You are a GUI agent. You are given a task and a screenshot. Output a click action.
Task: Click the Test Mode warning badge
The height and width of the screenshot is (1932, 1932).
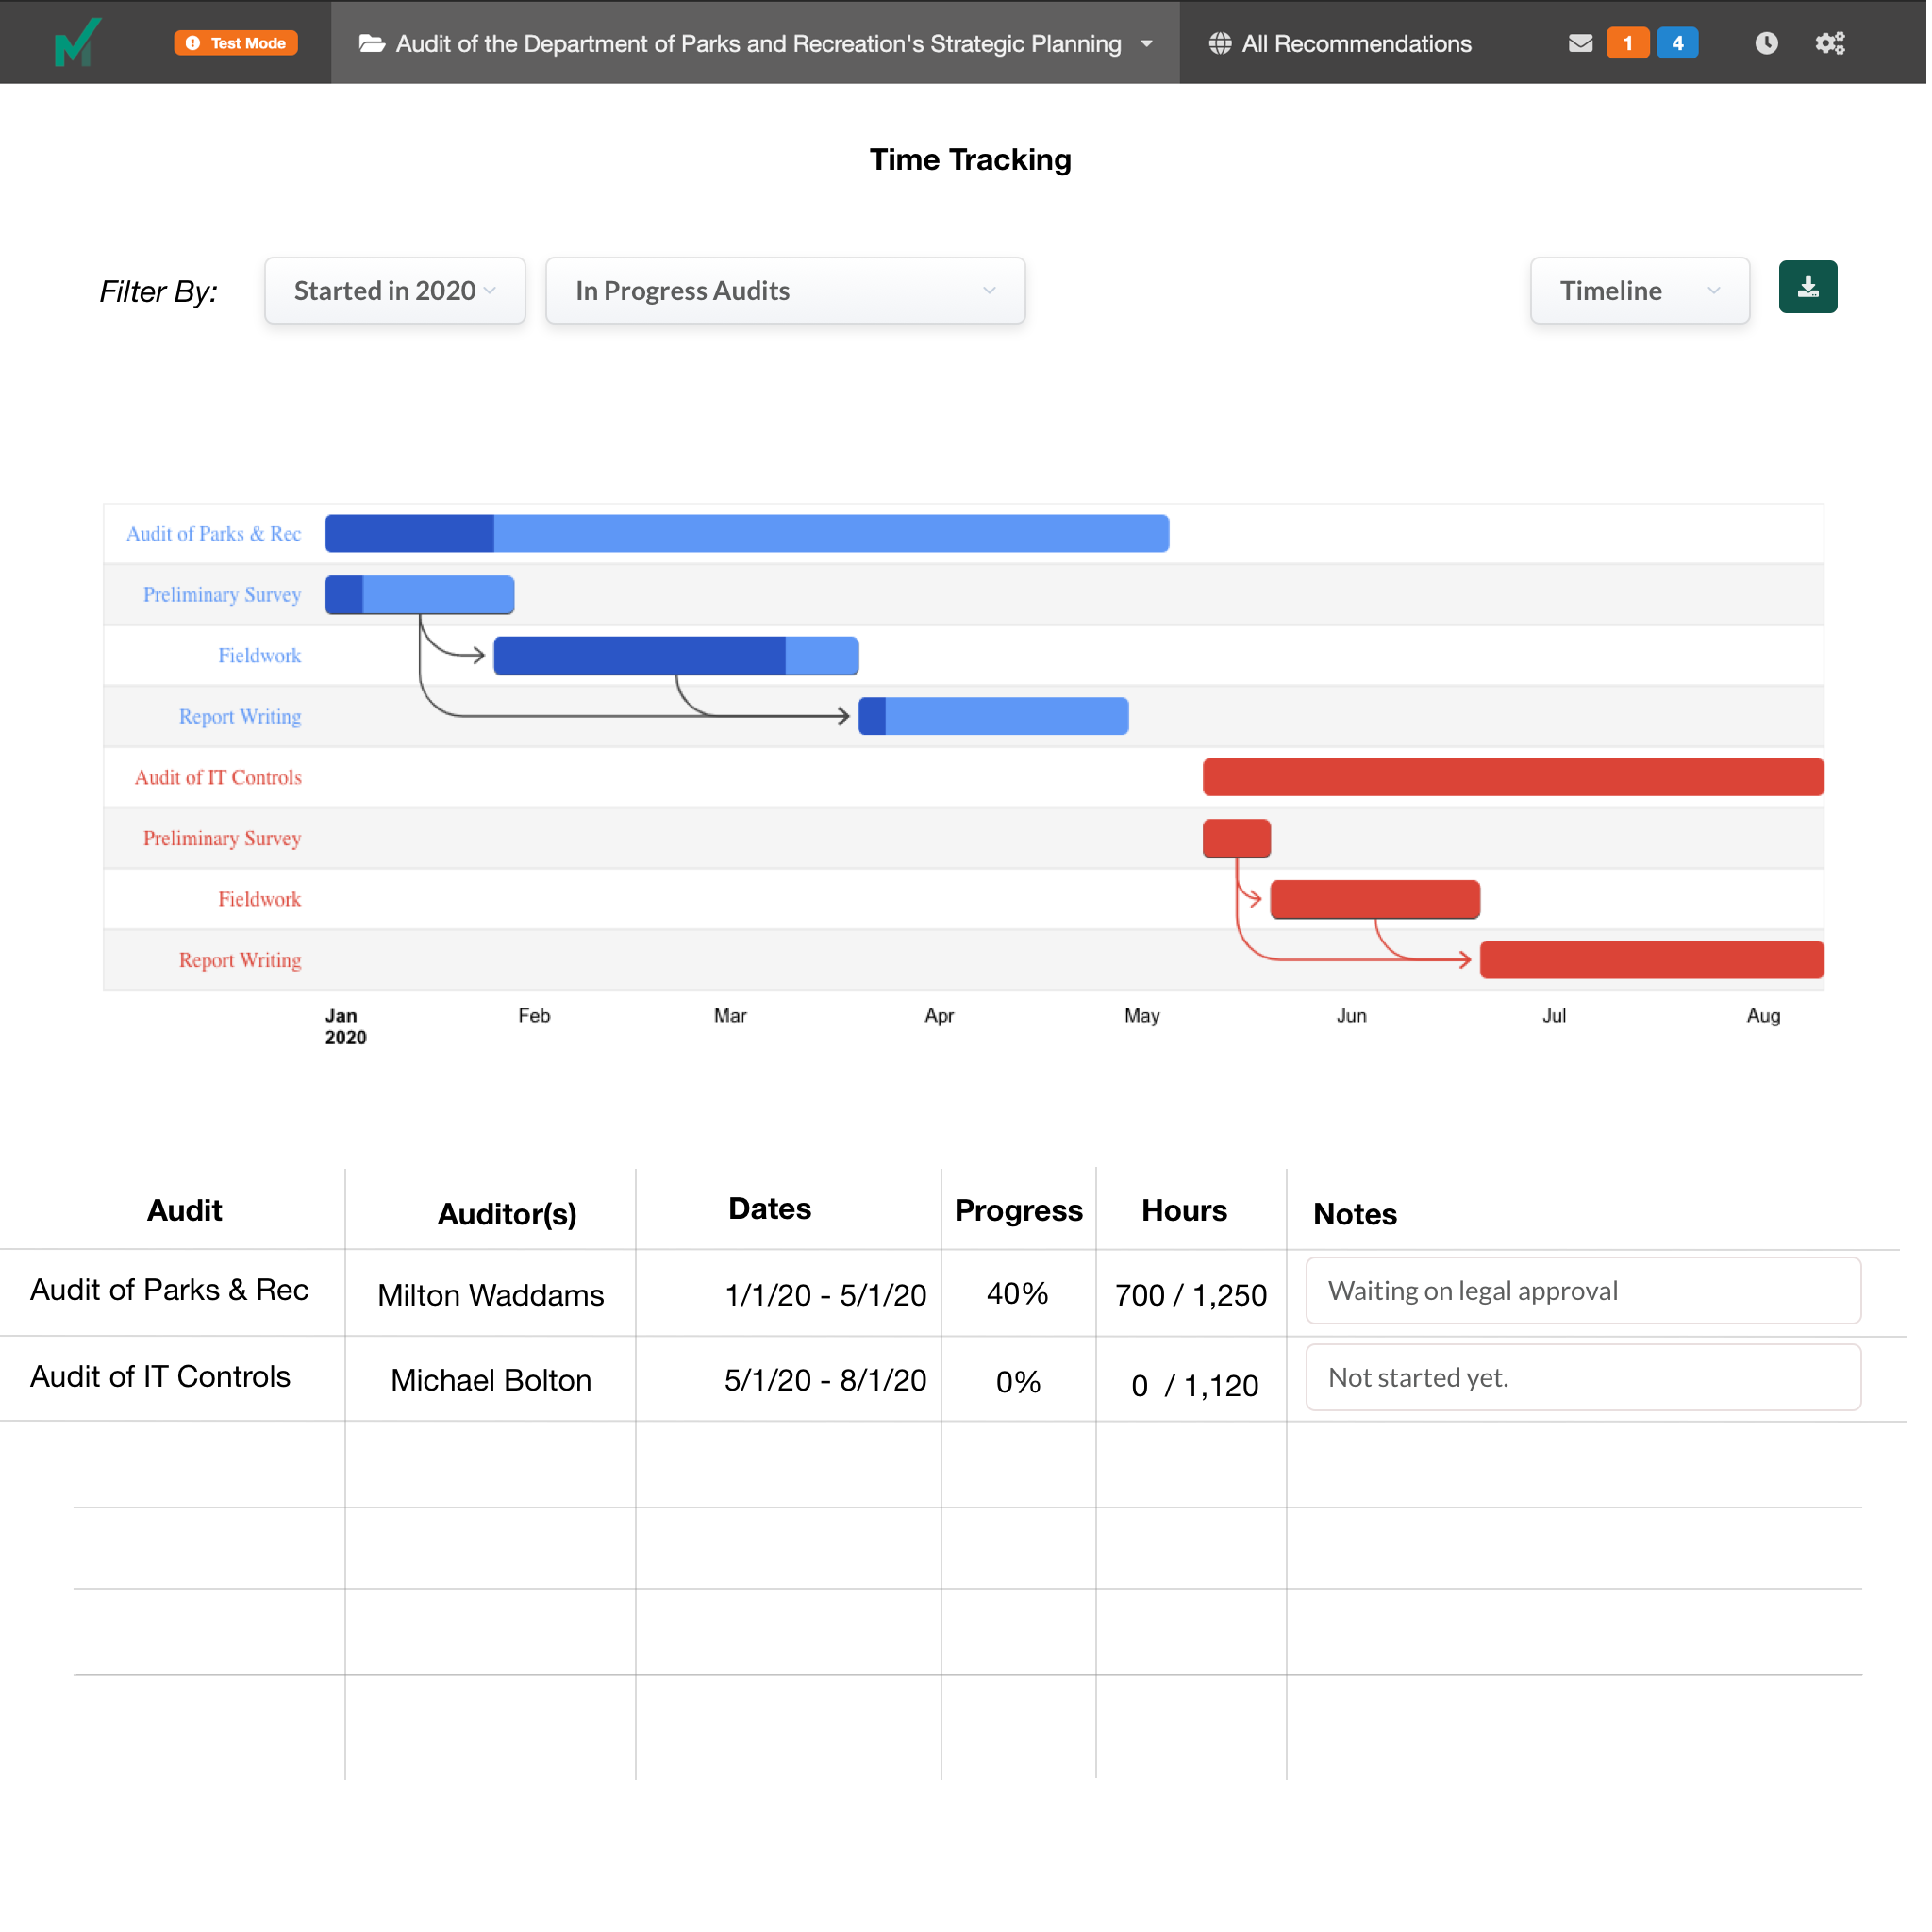[x=236, y=43]
